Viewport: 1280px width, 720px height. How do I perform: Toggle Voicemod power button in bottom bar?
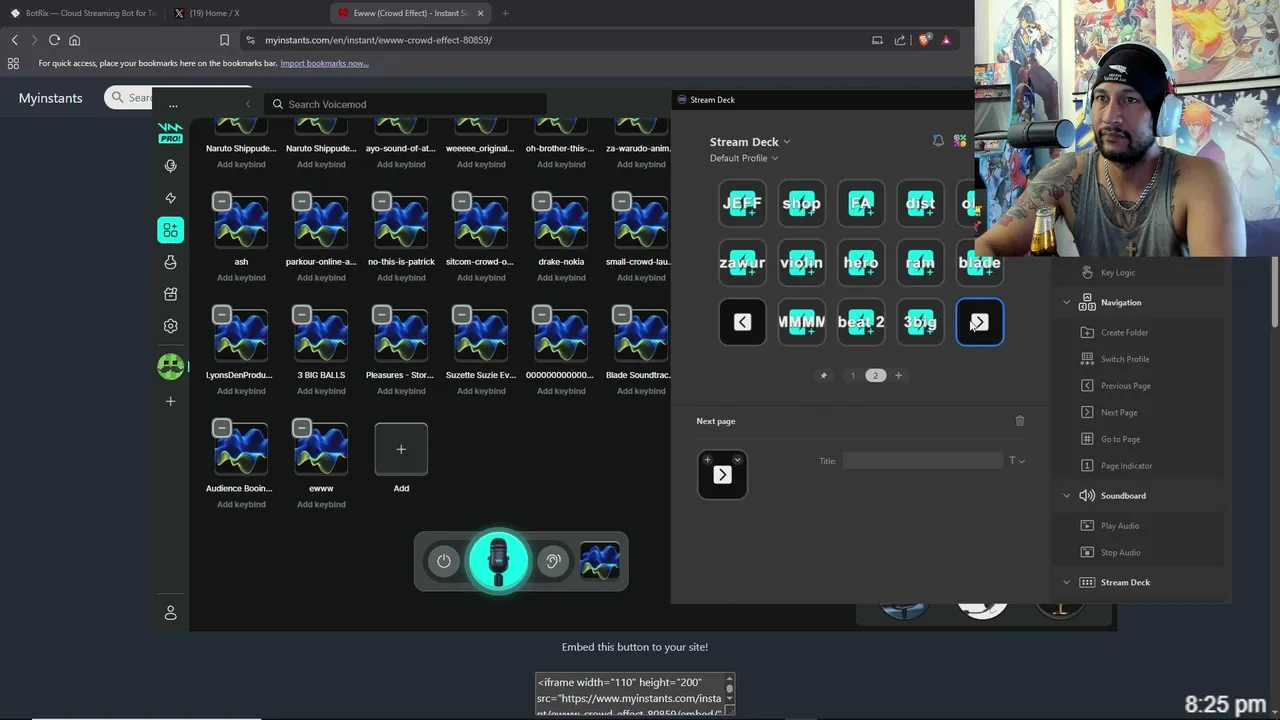tap(444, 561)
